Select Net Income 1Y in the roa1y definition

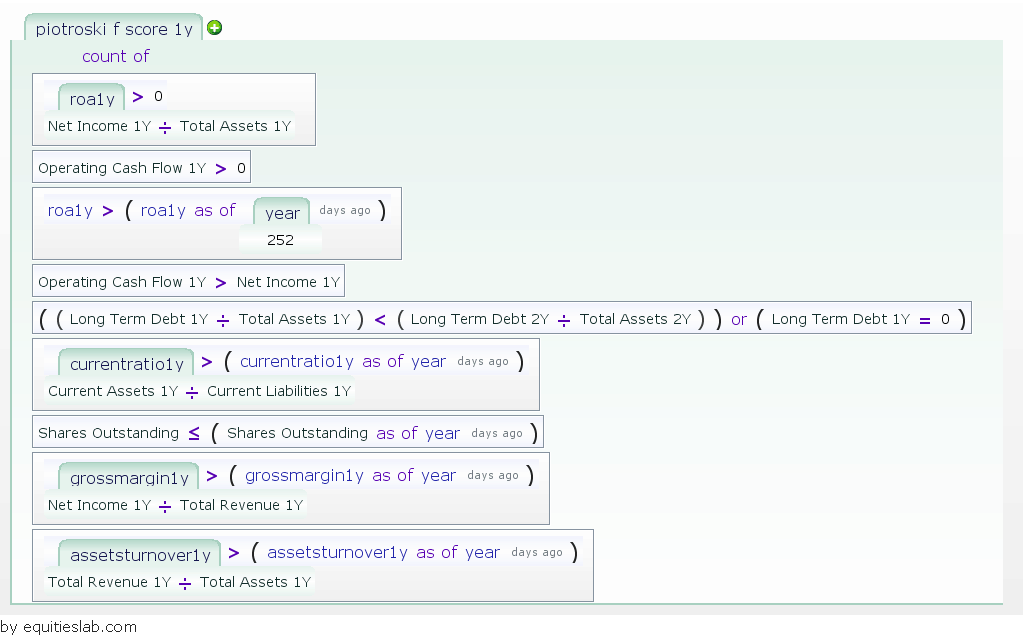click(x=99, y=126)
